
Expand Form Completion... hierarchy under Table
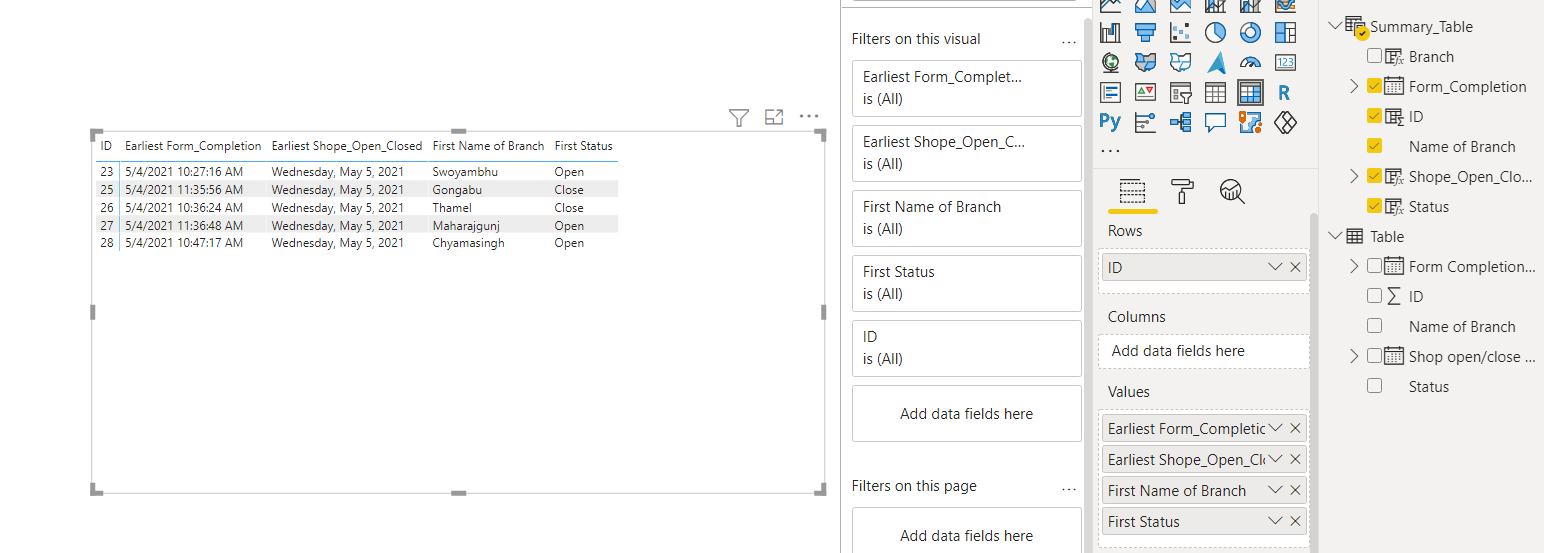pyautogui.click(x=1354, y=266)
